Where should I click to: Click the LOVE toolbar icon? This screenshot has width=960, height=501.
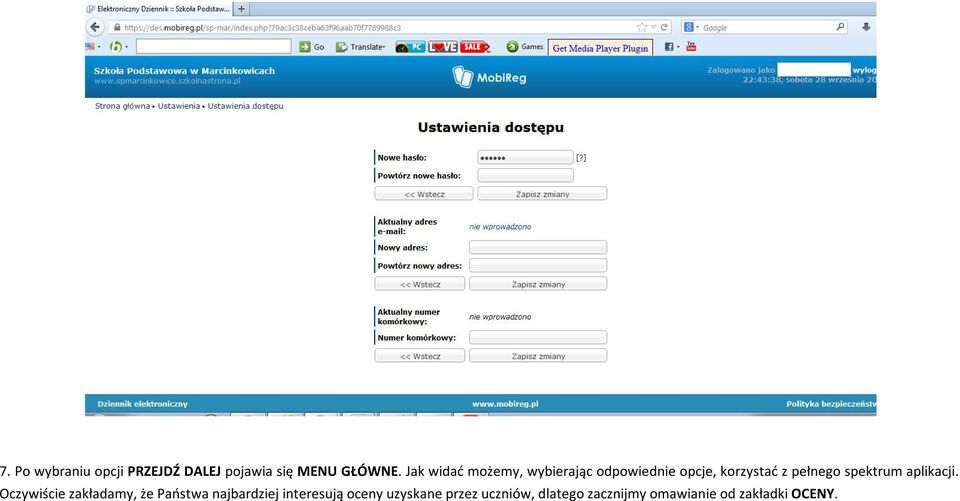tap(443, 47)
